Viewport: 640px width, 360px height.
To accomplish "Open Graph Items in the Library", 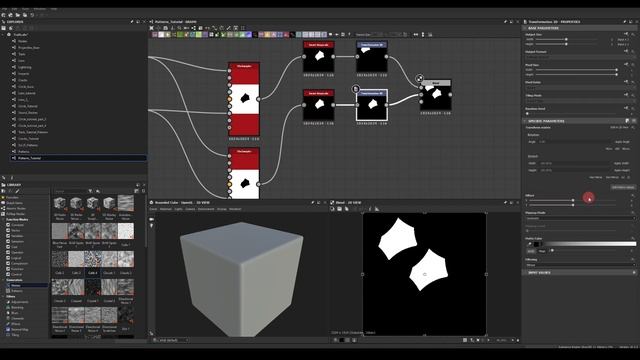I will pyautogui.click(x=14, y=203).
